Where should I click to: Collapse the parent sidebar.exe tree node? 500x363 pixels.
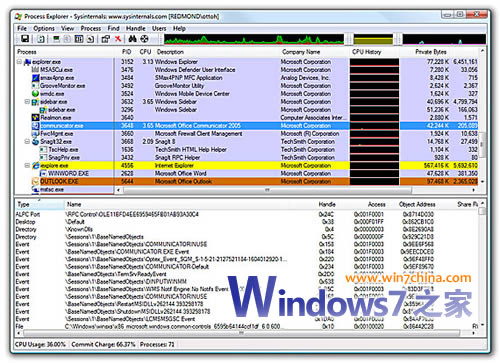coord(27,102)
